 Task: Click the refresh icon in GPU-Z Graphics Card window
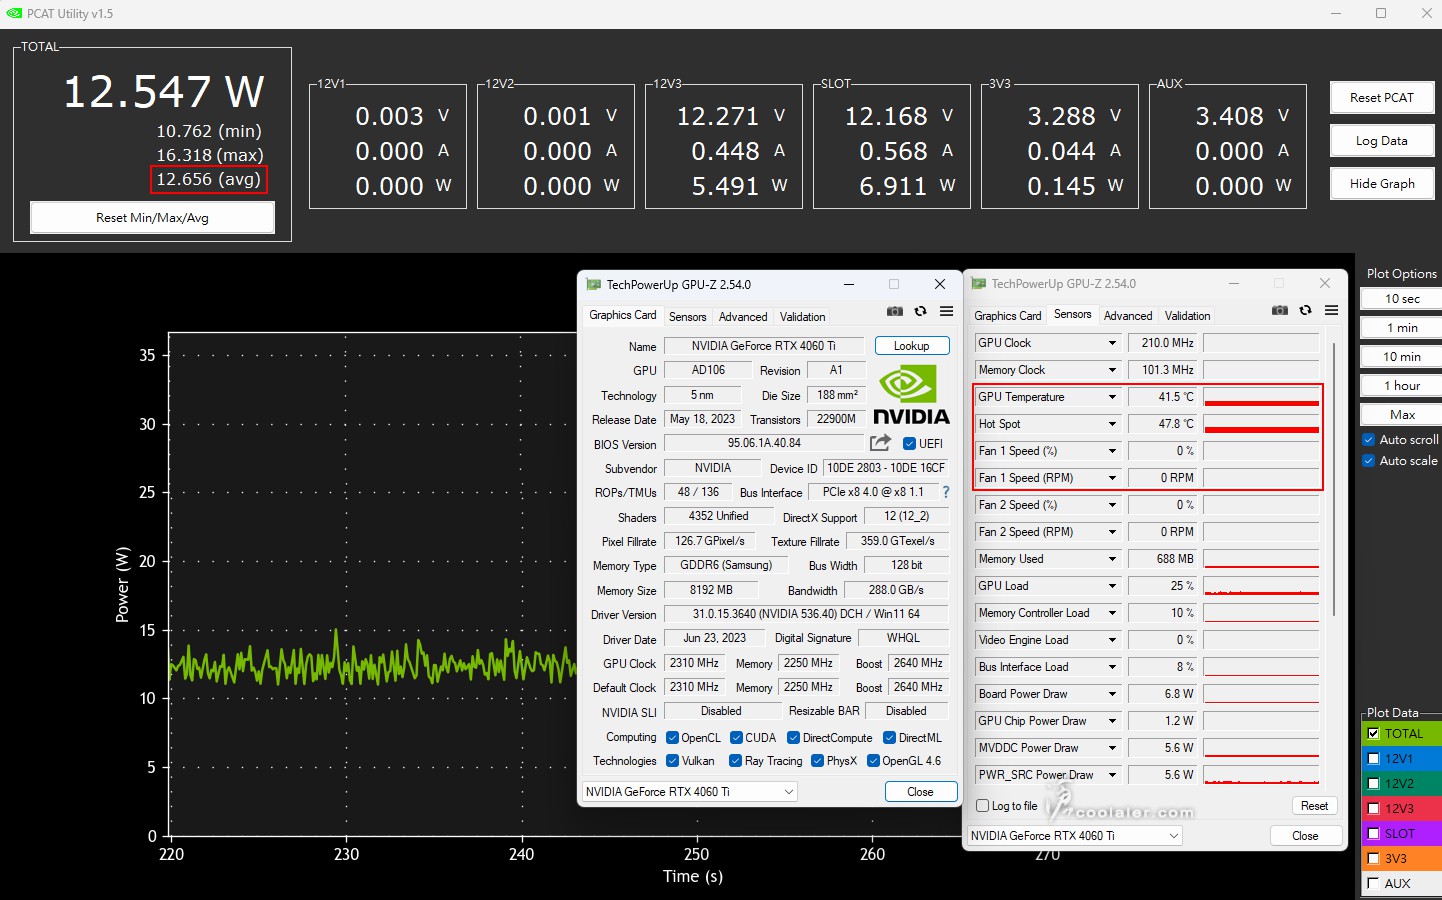pyautogui.click(x=920, y=311)
